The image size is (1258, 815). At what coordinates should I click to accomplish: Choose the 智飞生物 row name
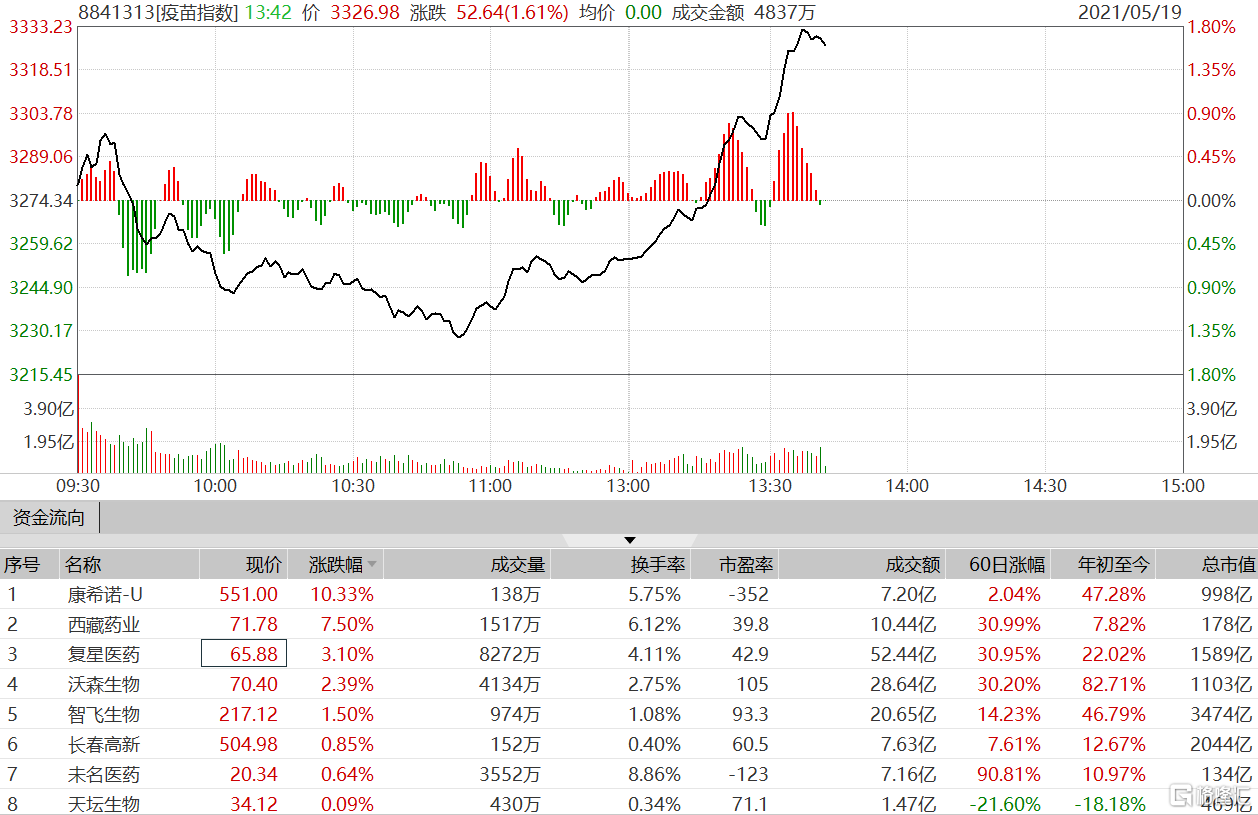point(103,714)
